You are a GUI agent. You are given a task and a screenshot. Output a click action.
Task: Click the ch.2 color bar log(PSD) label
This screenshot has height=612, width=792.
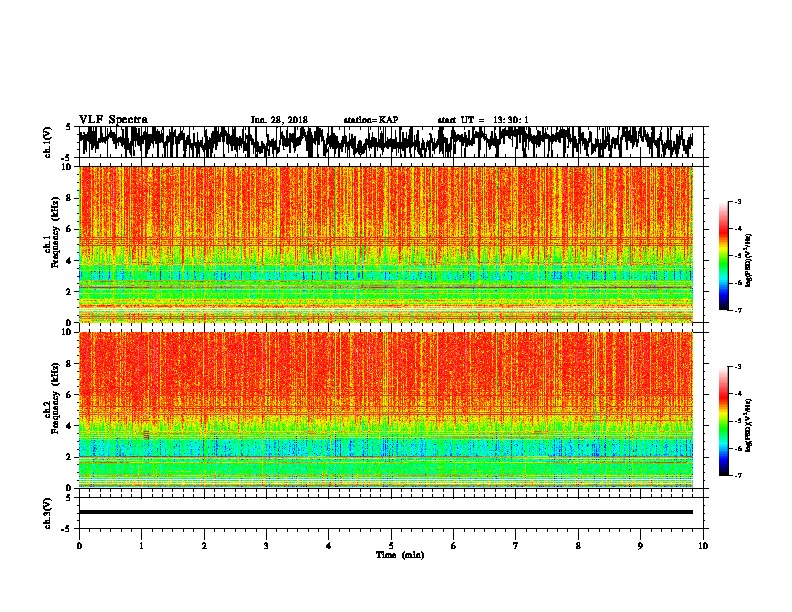(748, 425)
